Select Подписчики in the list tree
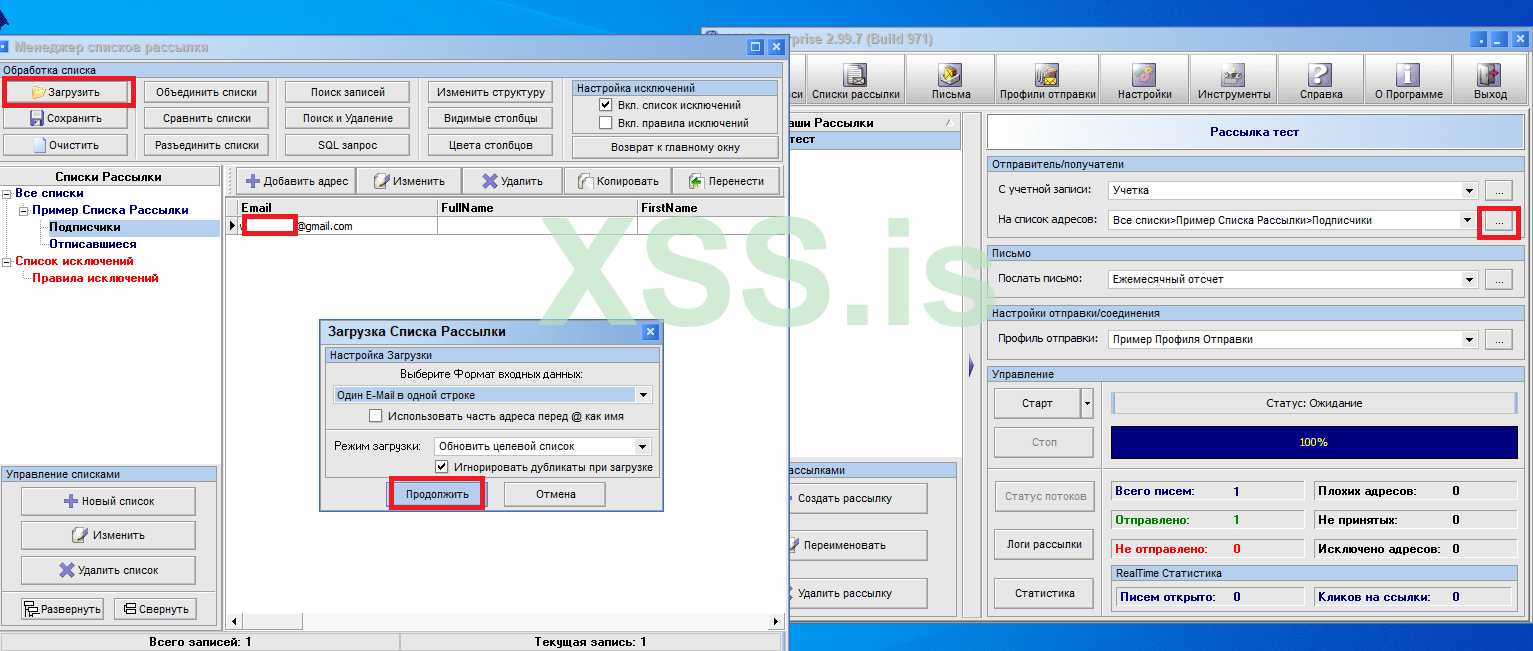Viewport: 1533px width, 651px height. click(85, 227)
